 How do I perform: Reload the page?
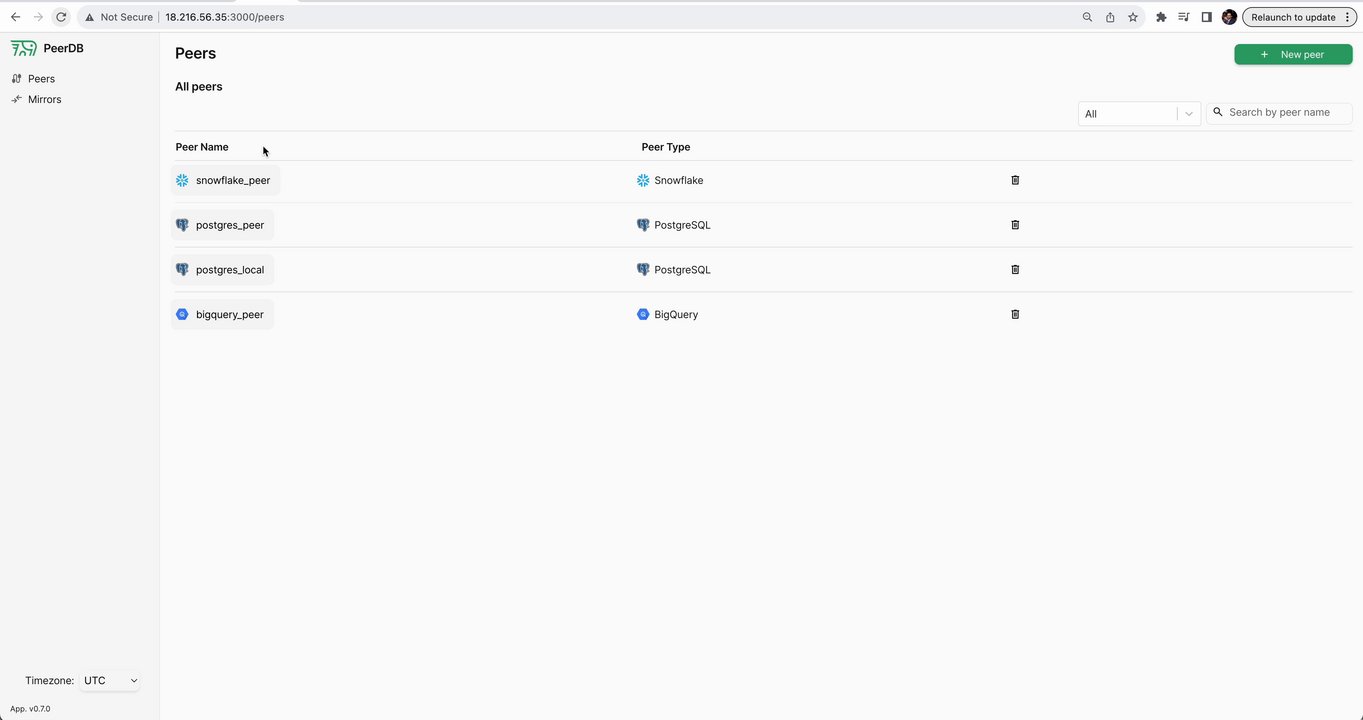click(x=61, y=17)
